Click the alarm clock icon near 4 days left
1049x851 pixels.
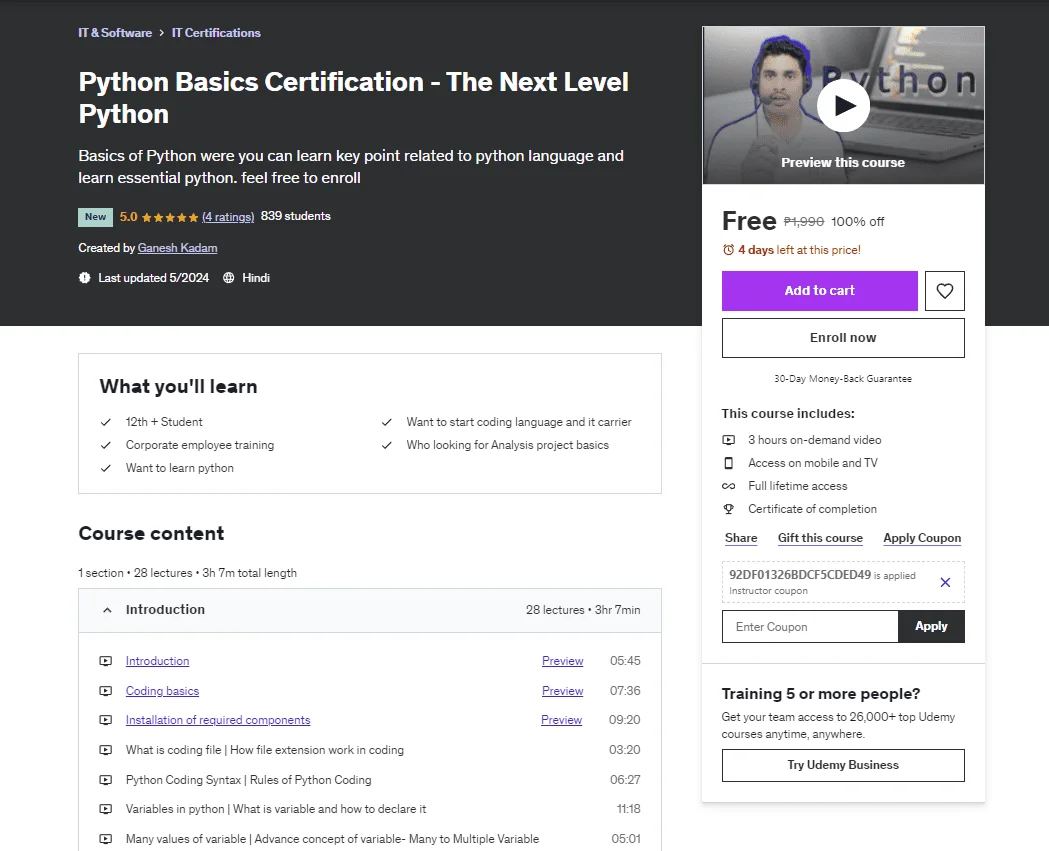(729, 250)
